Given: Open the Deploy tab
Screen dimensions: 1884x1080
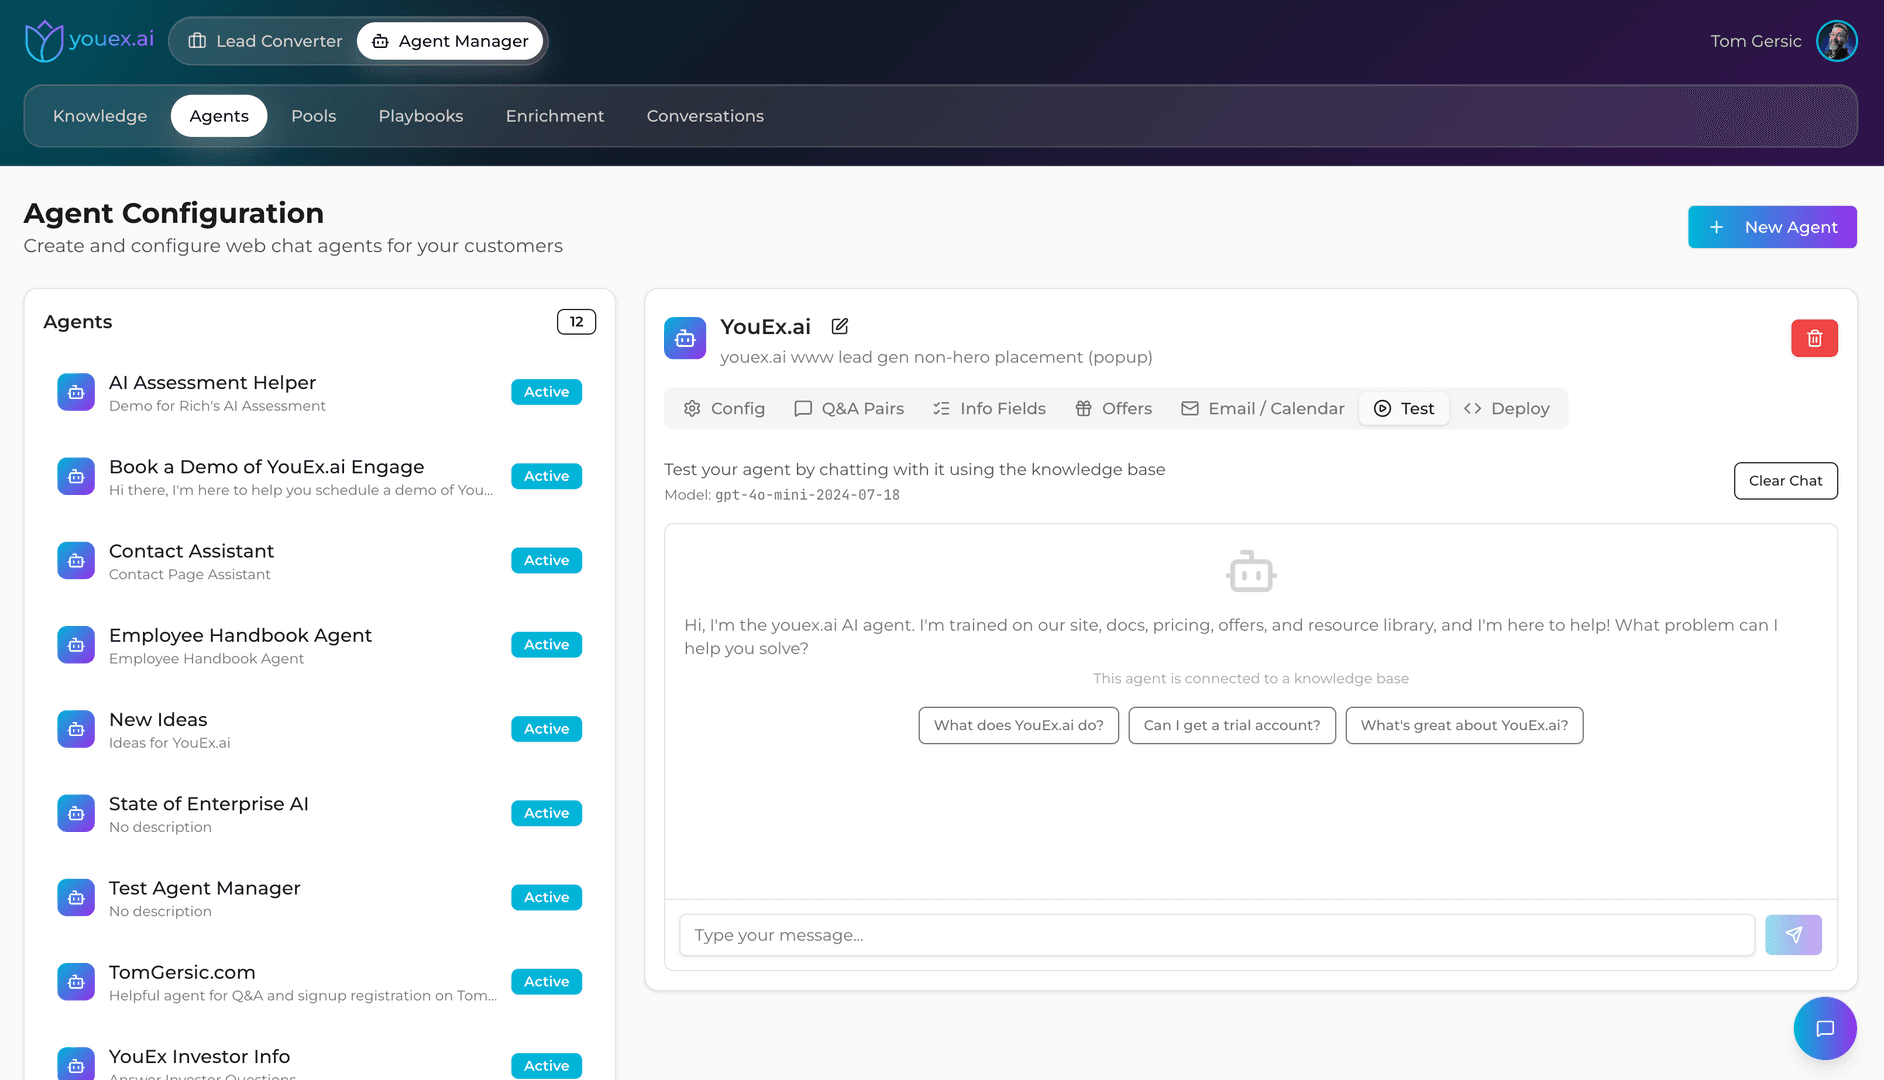Looking at the screenshot, I should 1506,408.
